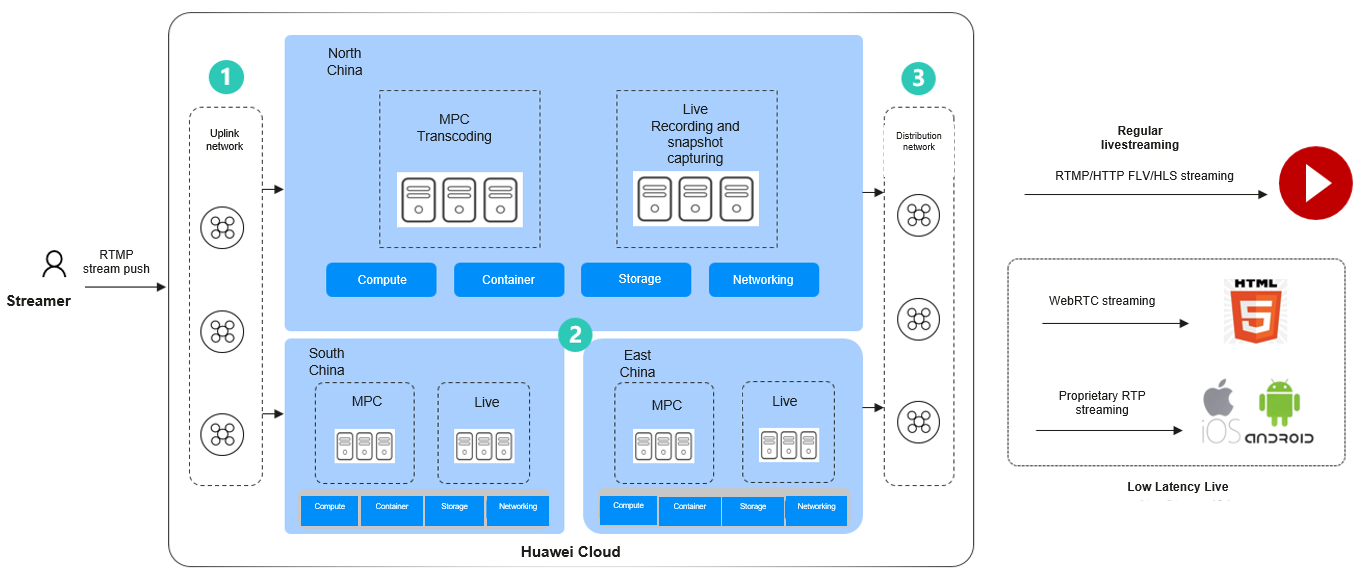Click the Compute box in South China

point(330,510)
